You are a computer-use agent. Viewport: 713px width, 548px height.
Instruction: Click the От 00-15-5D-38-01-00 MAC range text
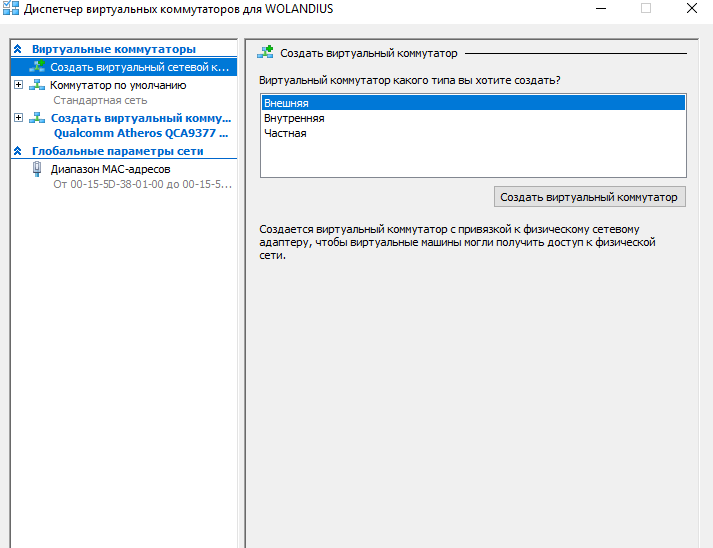point(142,184)
